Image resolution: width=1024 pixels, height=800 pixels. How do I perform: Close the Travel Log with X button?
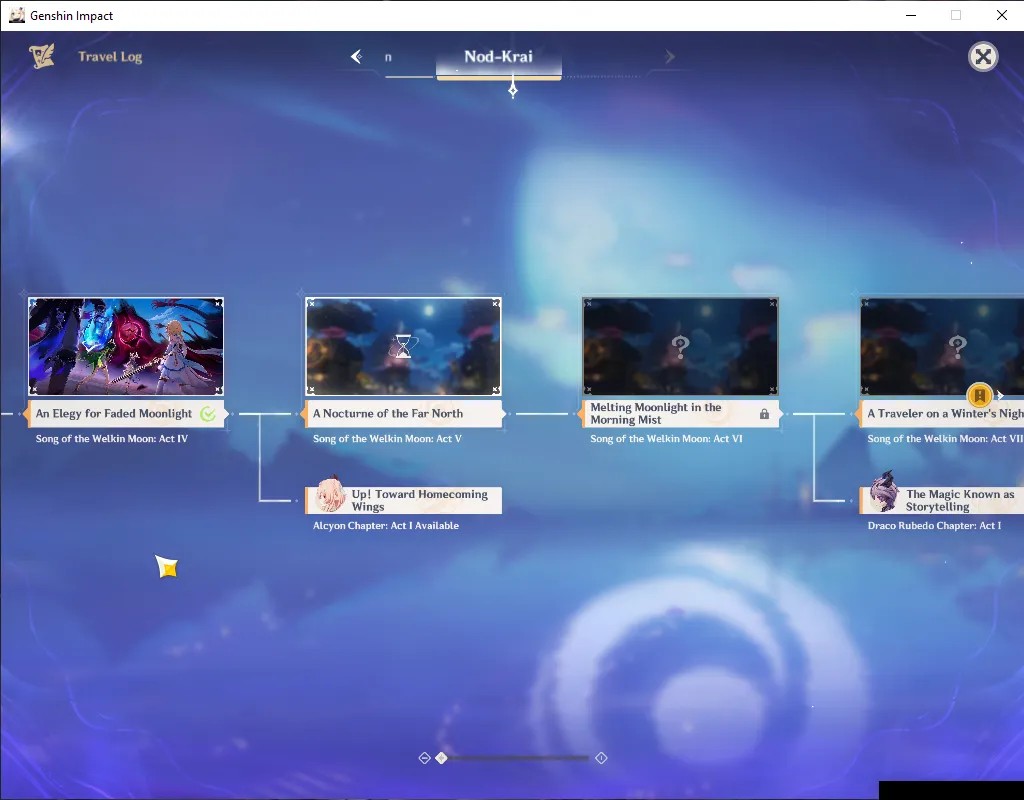point(983,57)
